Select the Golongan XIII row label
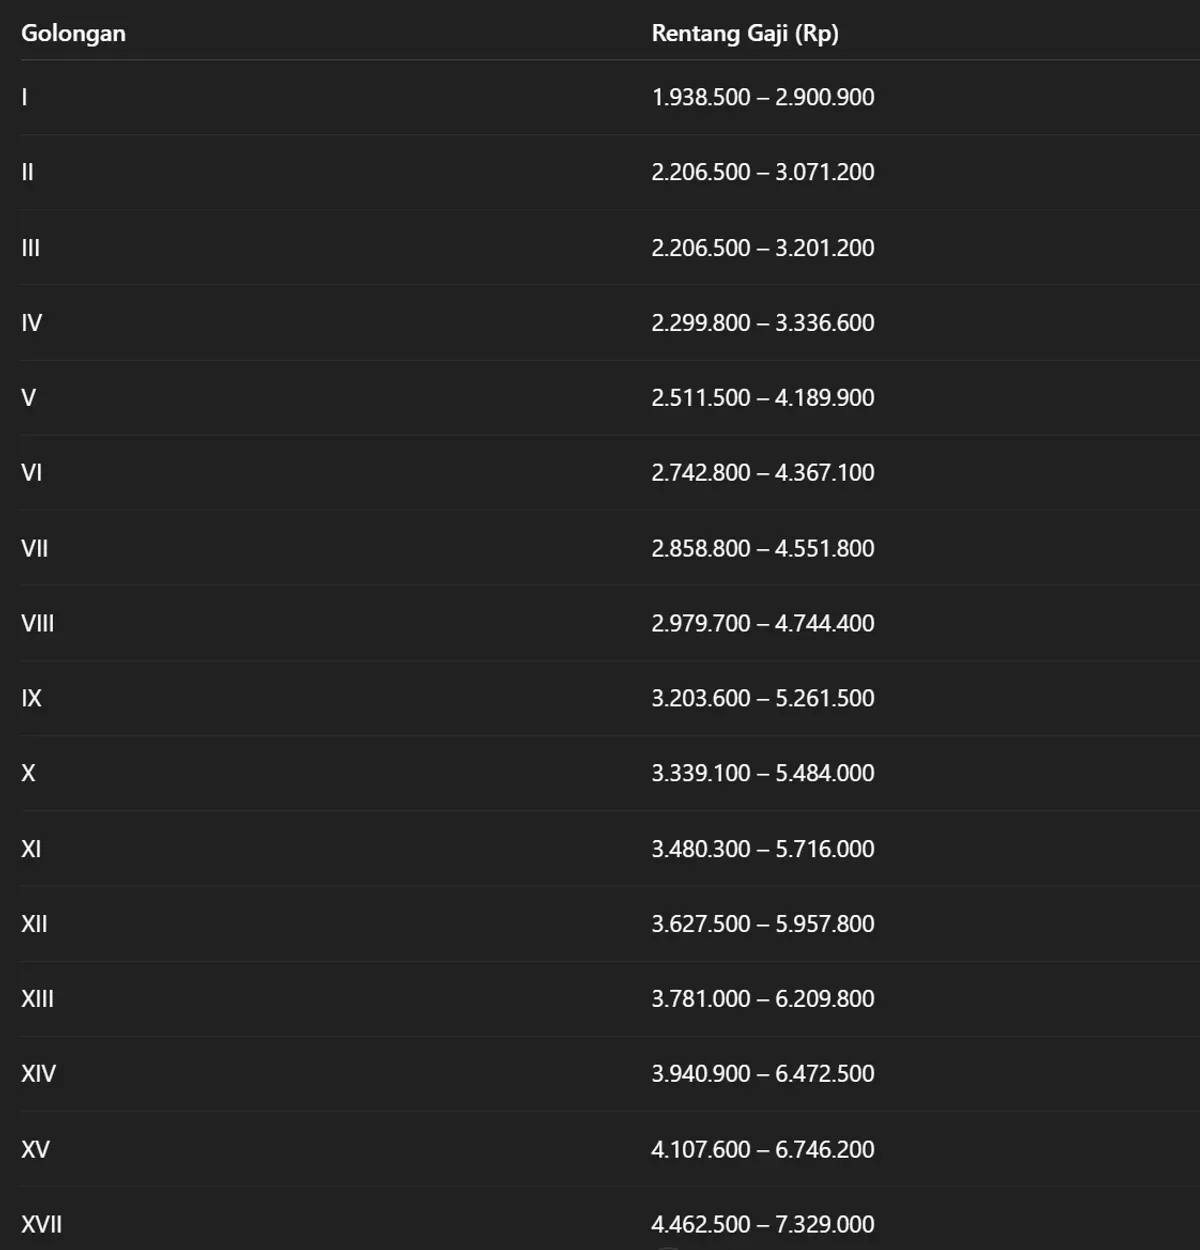Image resolution: width=1200 pixels, height=1250 pixels. [38, 998]
